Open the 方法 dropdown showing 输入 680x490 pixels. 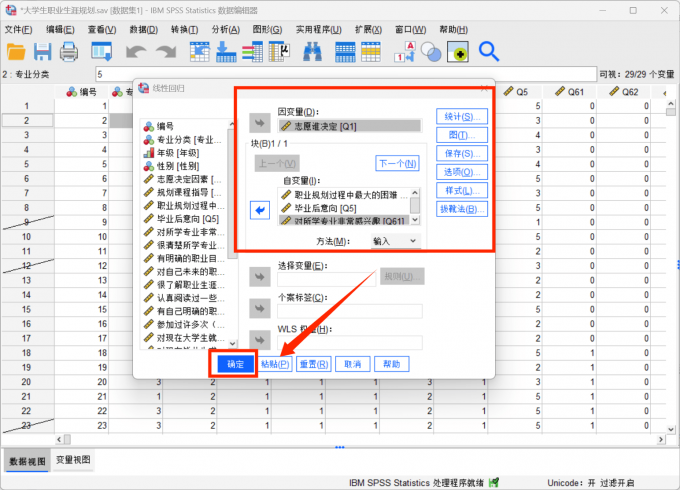[x=394, y=241]
